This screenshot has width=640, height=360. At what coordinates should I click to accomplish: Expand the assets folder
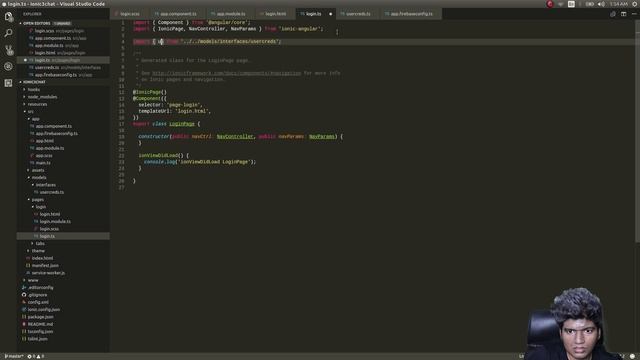coord(38,170)
